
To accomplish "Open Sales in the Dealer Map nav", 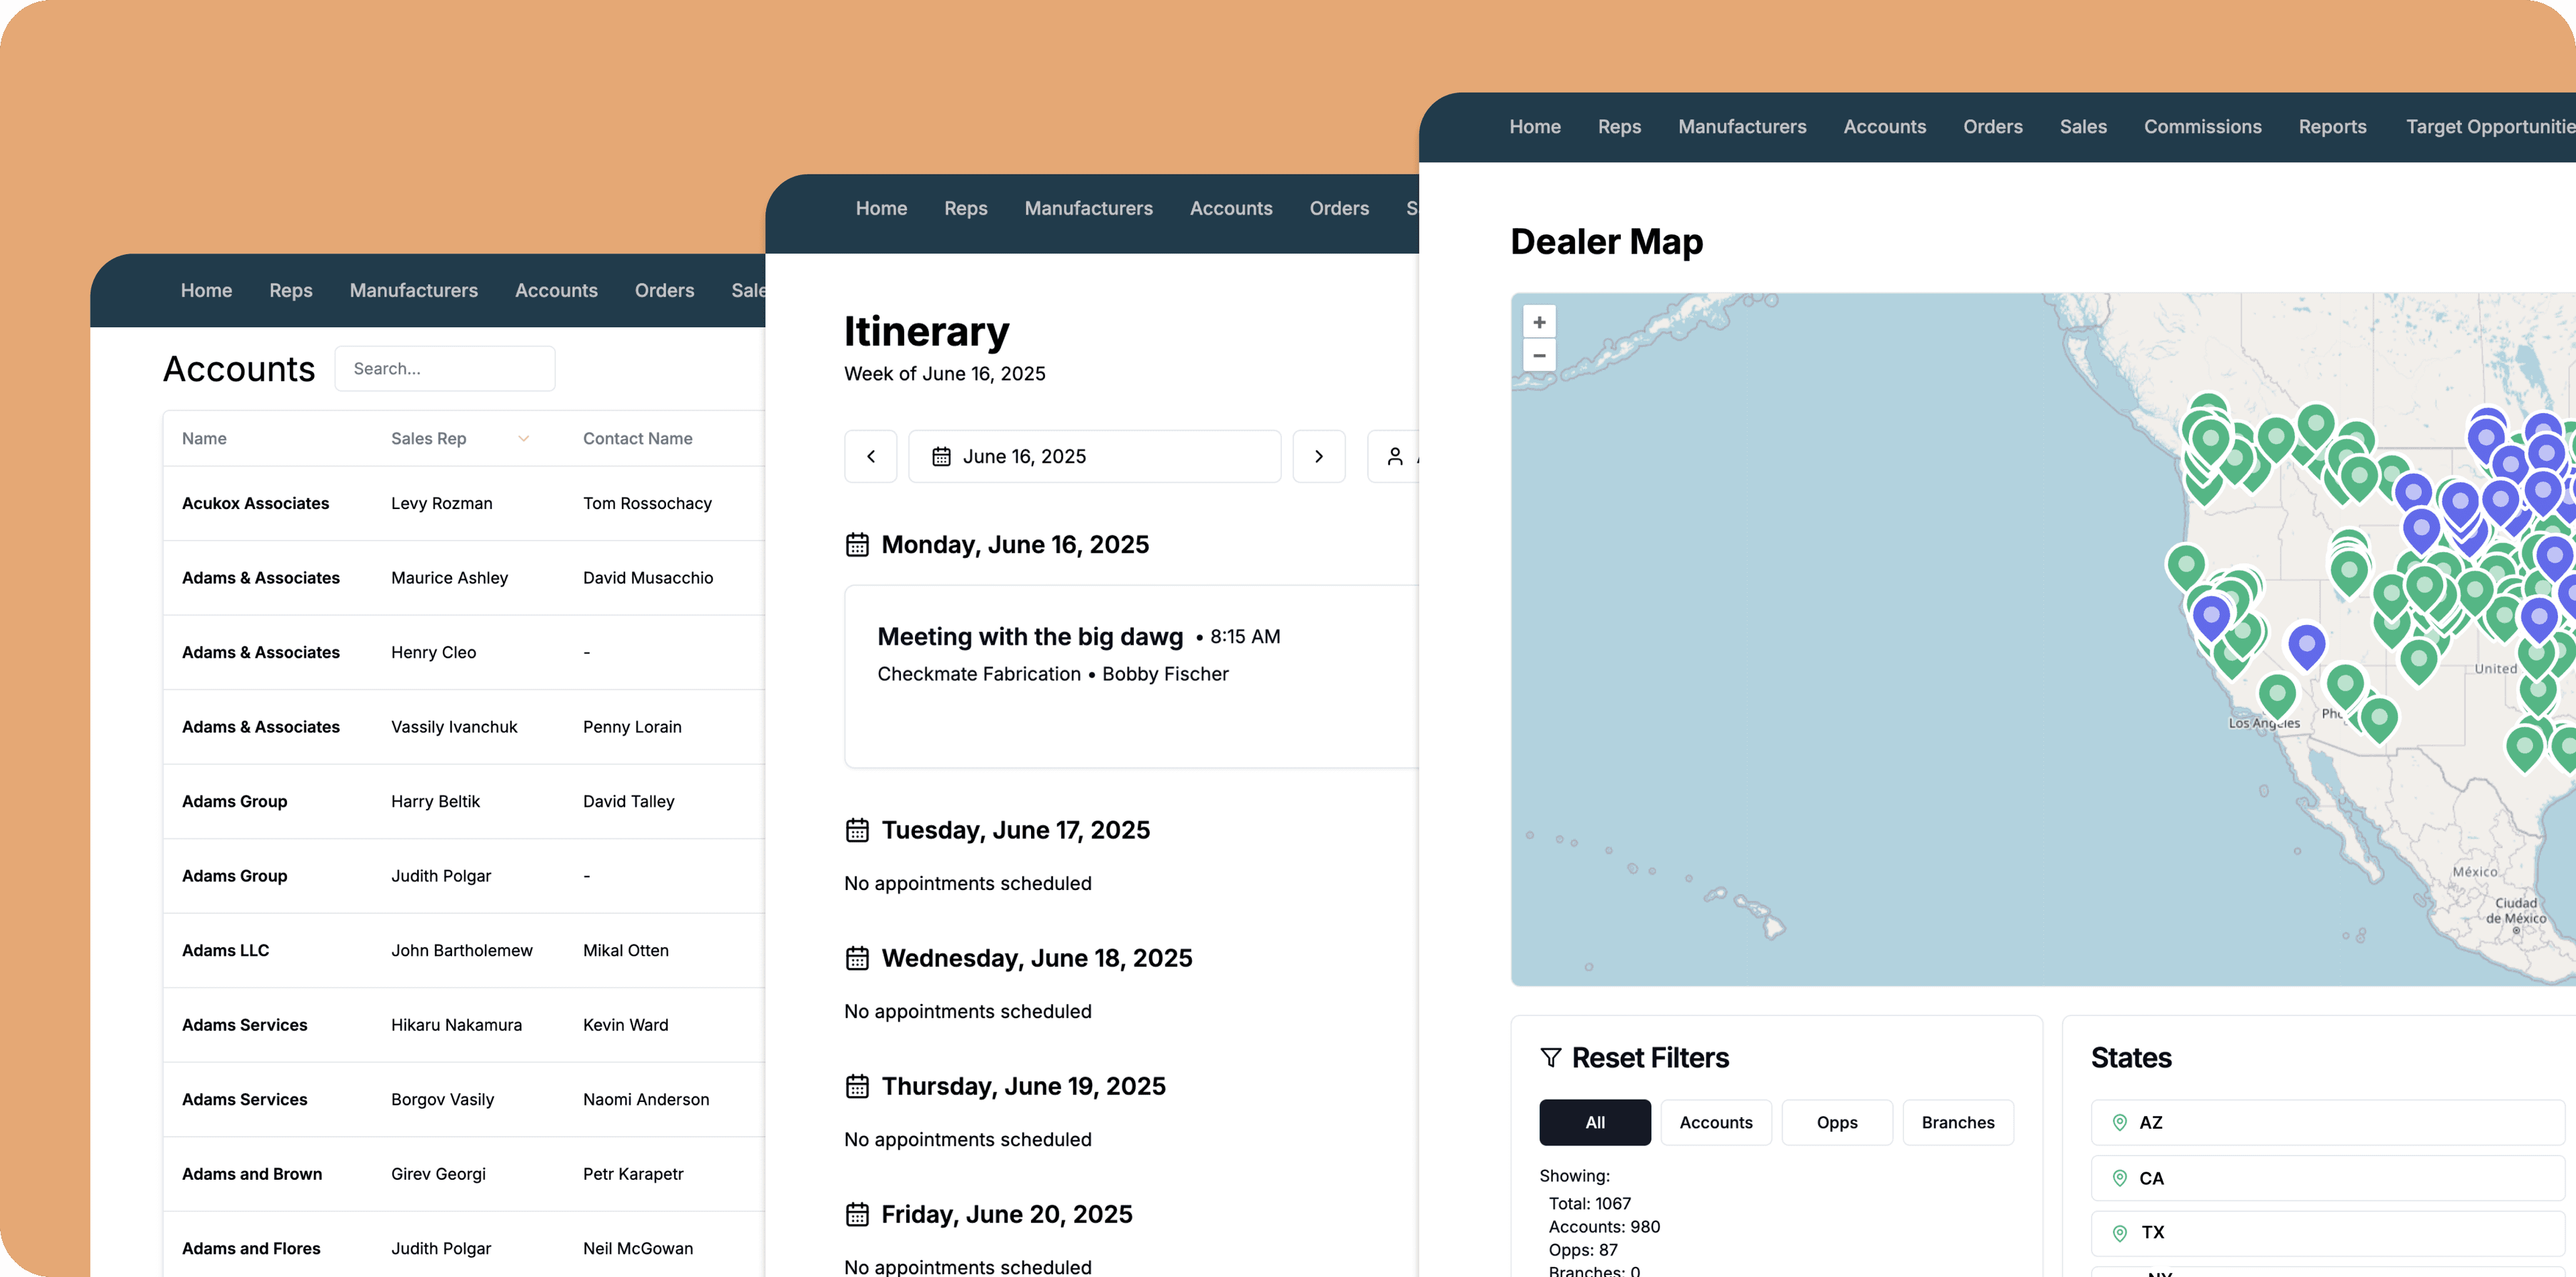I will pyautogui.click(x=2083, y=127).
